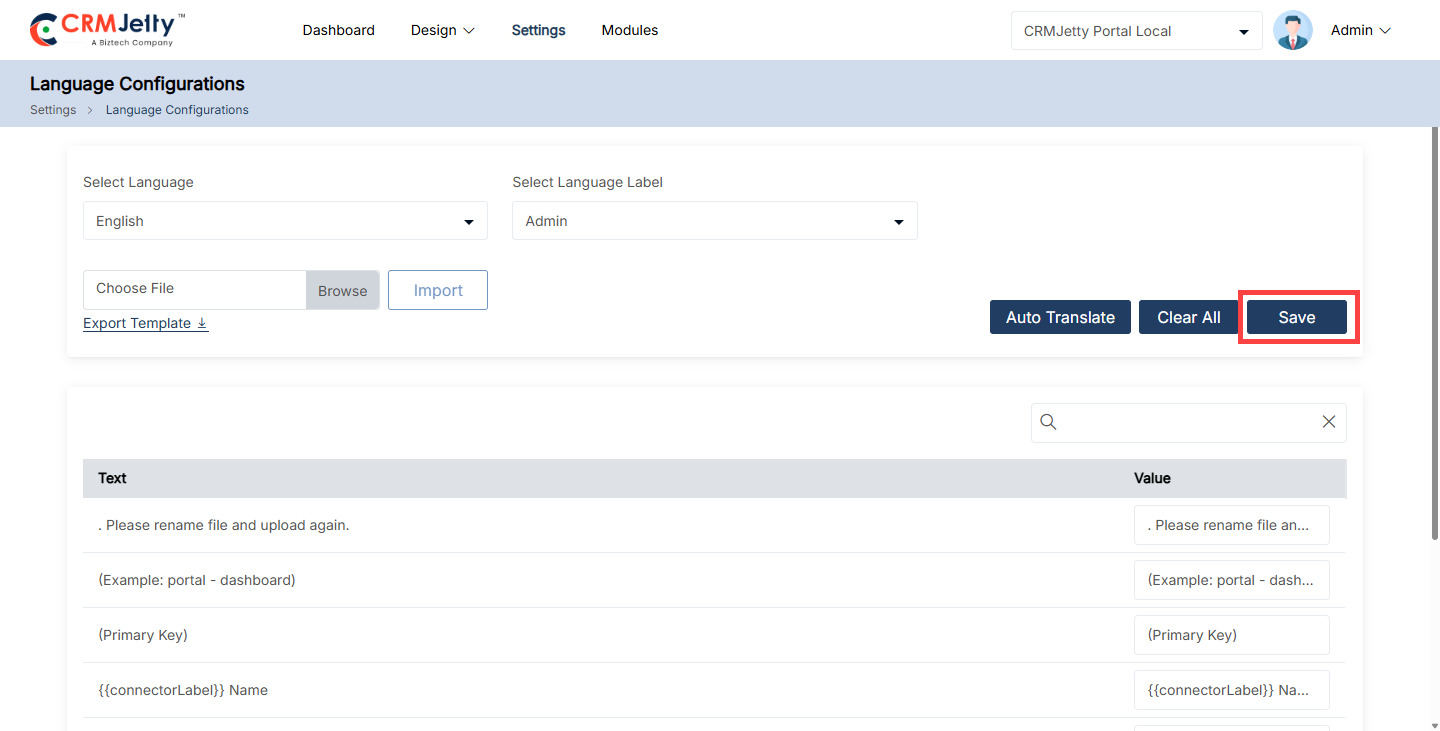Open the Admin user dropdown
The width and height of the screenshot is (1440, 731).
coord(1360,31)
